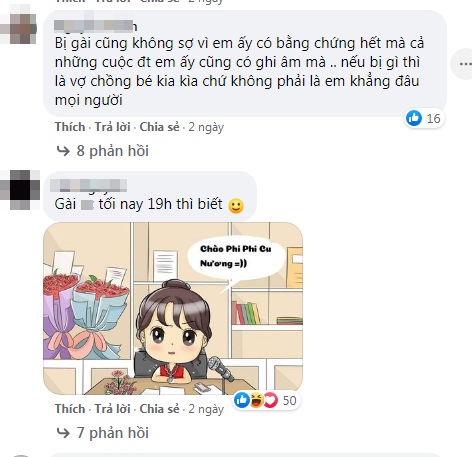472x457 pixels.
Task: Open the three-dot comment options menu
Action: pos(465,64)
